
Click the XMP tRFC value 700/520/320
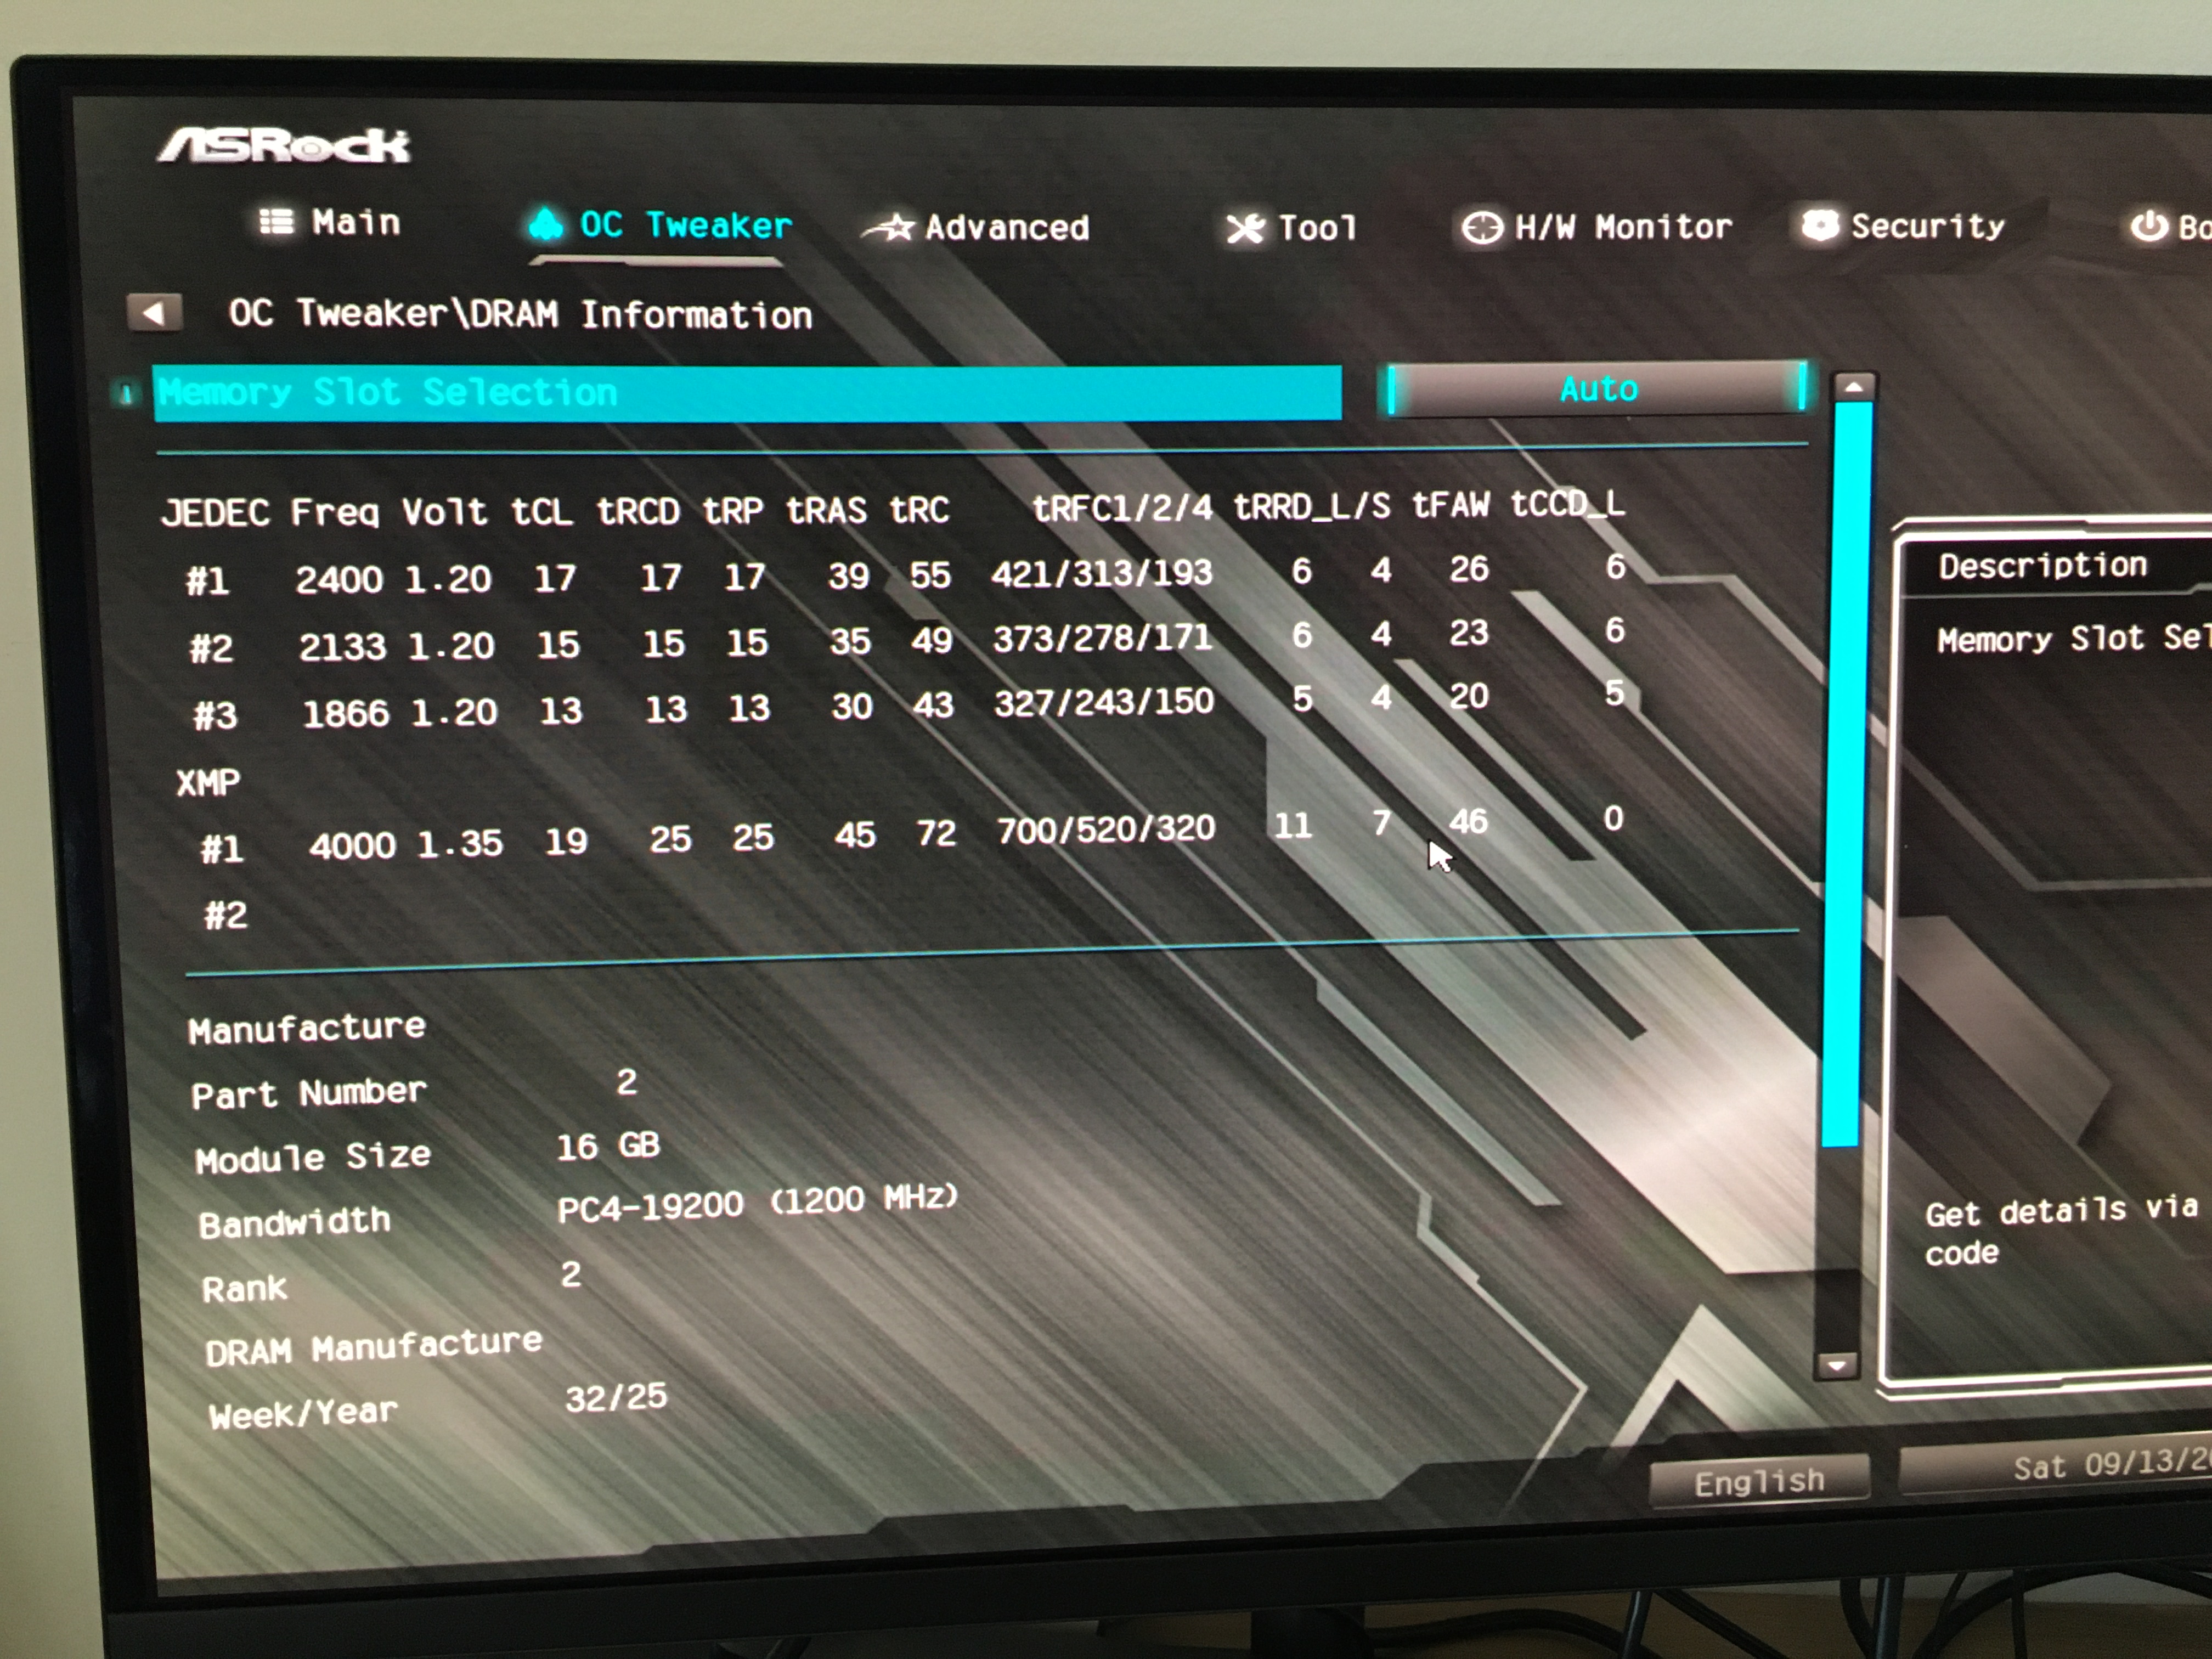point(1106,829)
